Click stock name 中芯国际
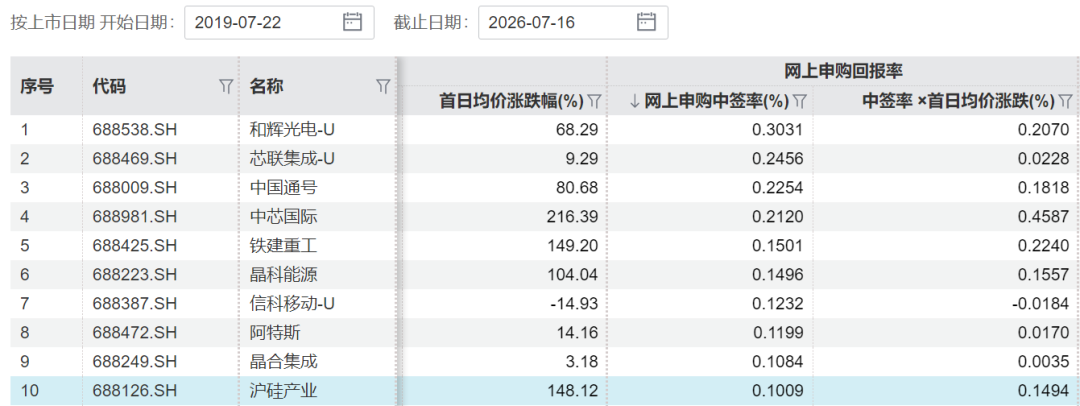 [283, 216]
